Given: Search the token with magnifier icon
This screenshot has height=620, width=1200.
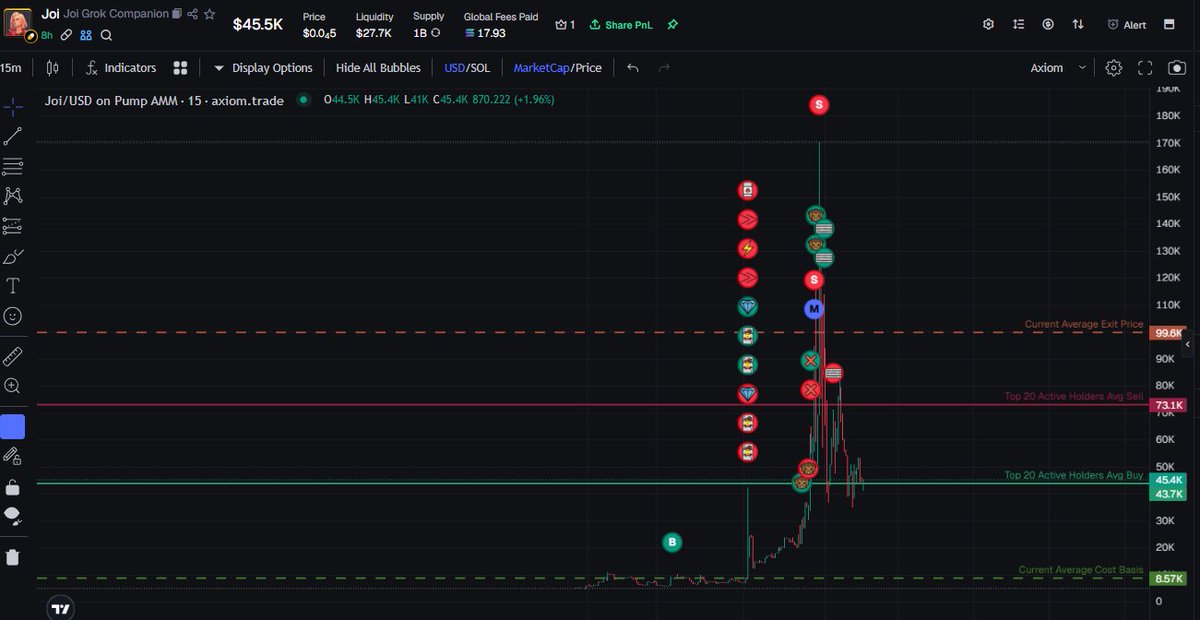Looking at the screenshot, I should pyautogui.click(x=106, y=35).
